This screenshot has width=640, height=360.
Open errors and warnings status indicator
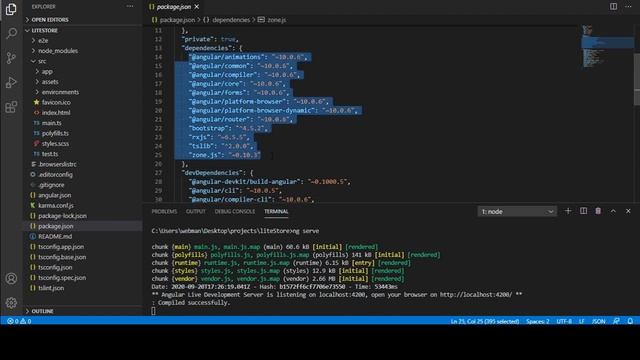click(x=19, y=321)
